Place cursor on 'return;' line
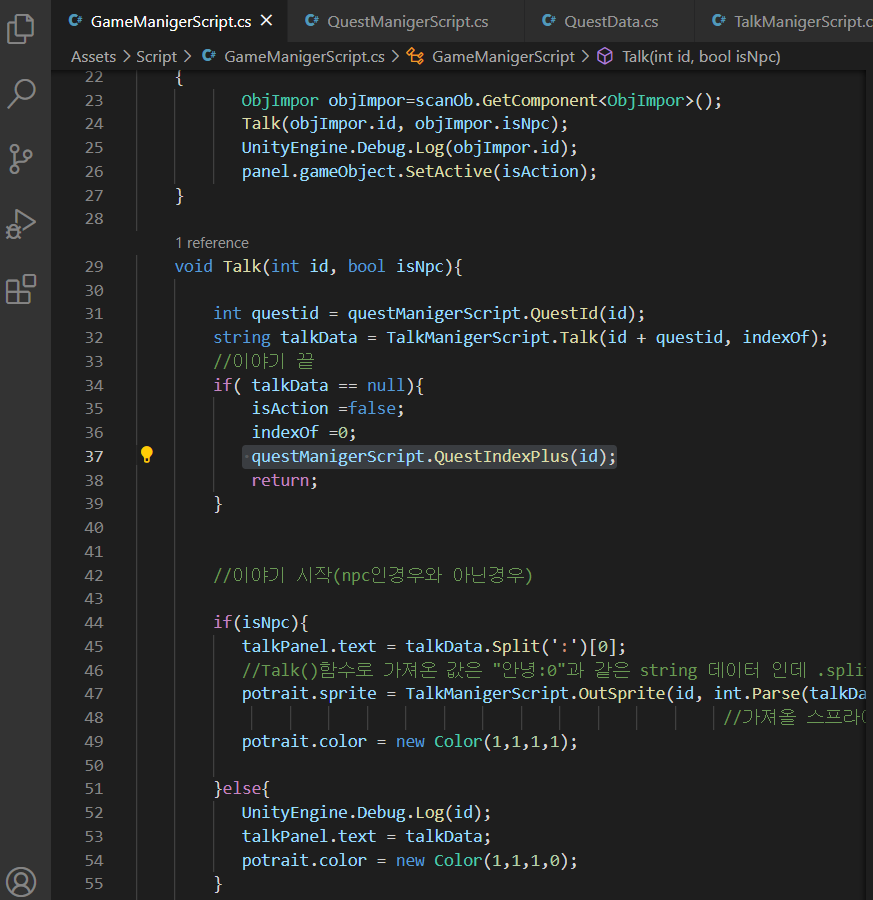Image resolution: width=873 pixels, height=900 pixels. (x=284, y=480)
